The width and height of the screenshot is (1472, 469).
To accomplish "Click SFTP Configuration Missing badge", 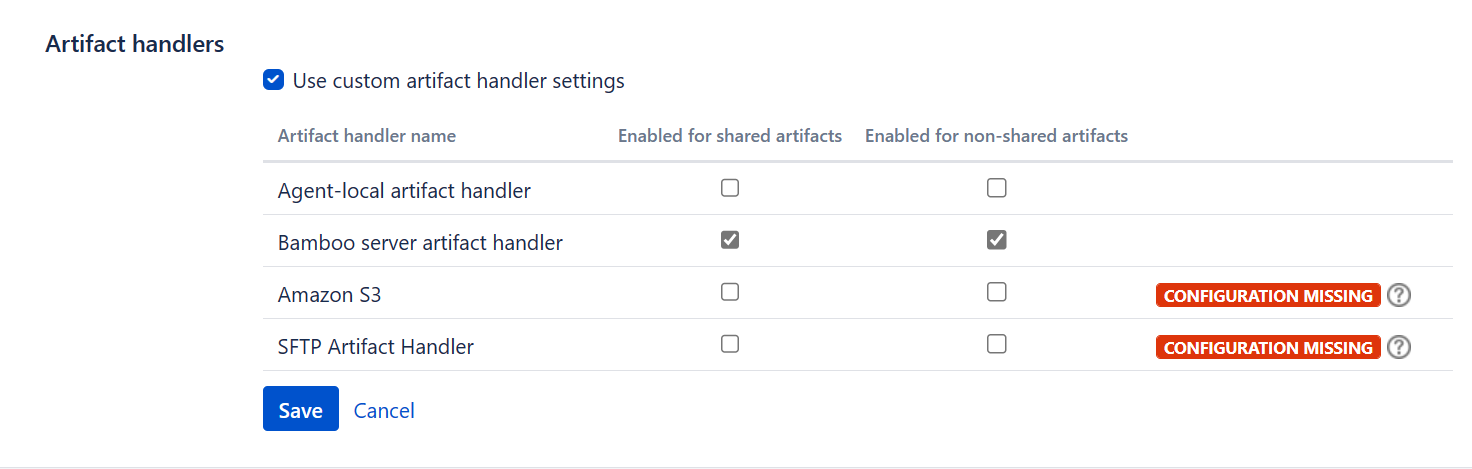I will (x=1268, y=348).
